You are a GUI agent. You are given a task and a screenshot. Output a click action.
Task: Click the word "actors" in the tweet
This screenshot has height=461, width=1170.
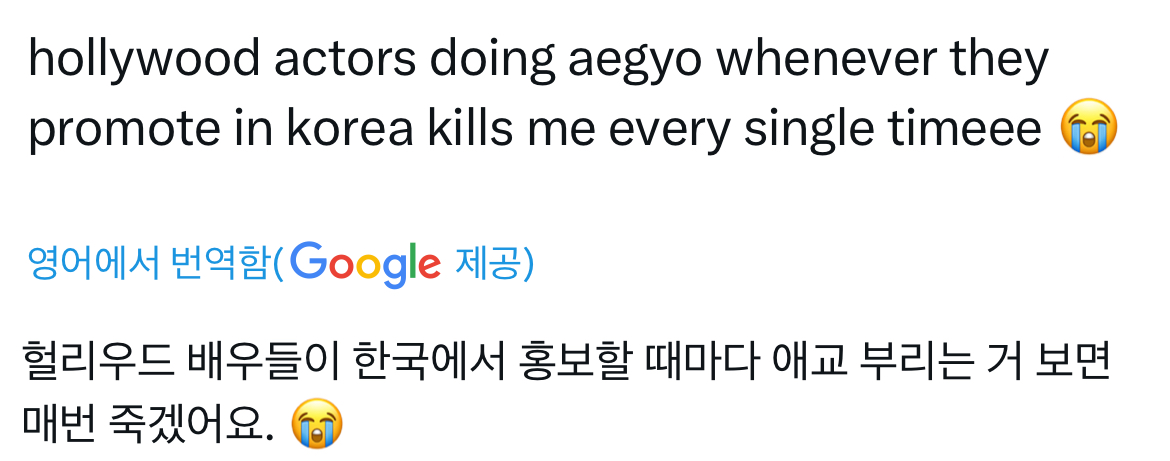coord(345,61)
